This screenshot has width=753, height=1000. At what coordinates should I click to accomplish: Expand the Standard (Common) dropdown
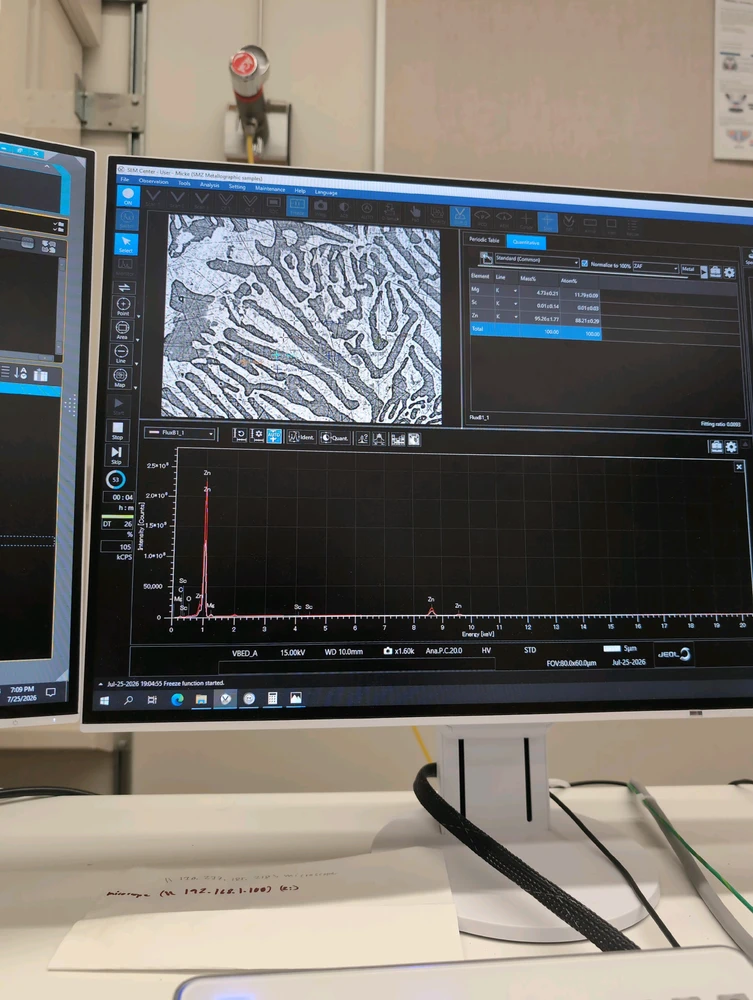[536, 260]
